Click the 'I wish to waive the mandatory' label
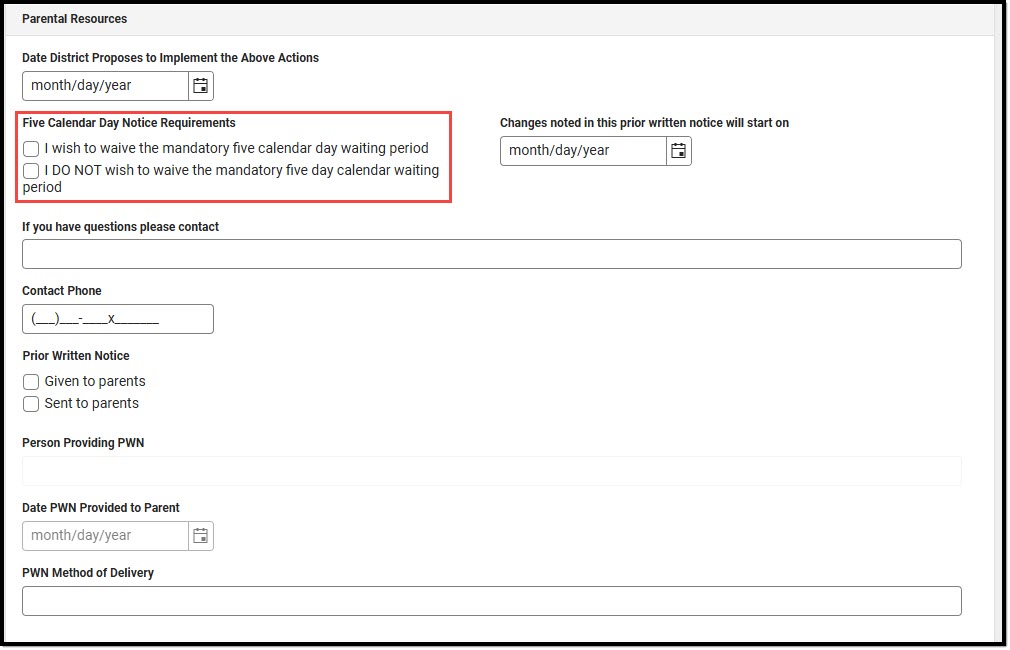Screen dimensions: 1010x650 (236, 148)
